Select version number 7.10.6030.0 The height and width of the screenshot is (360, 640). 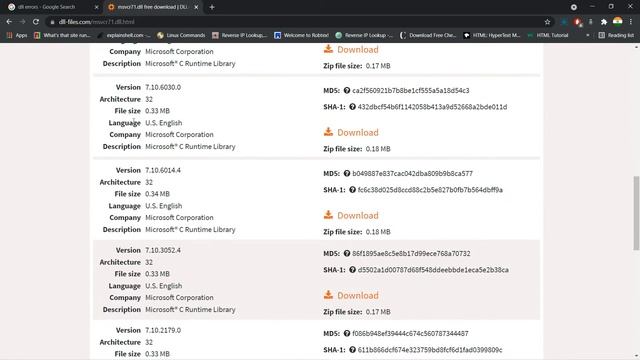(x=163, y=87)
